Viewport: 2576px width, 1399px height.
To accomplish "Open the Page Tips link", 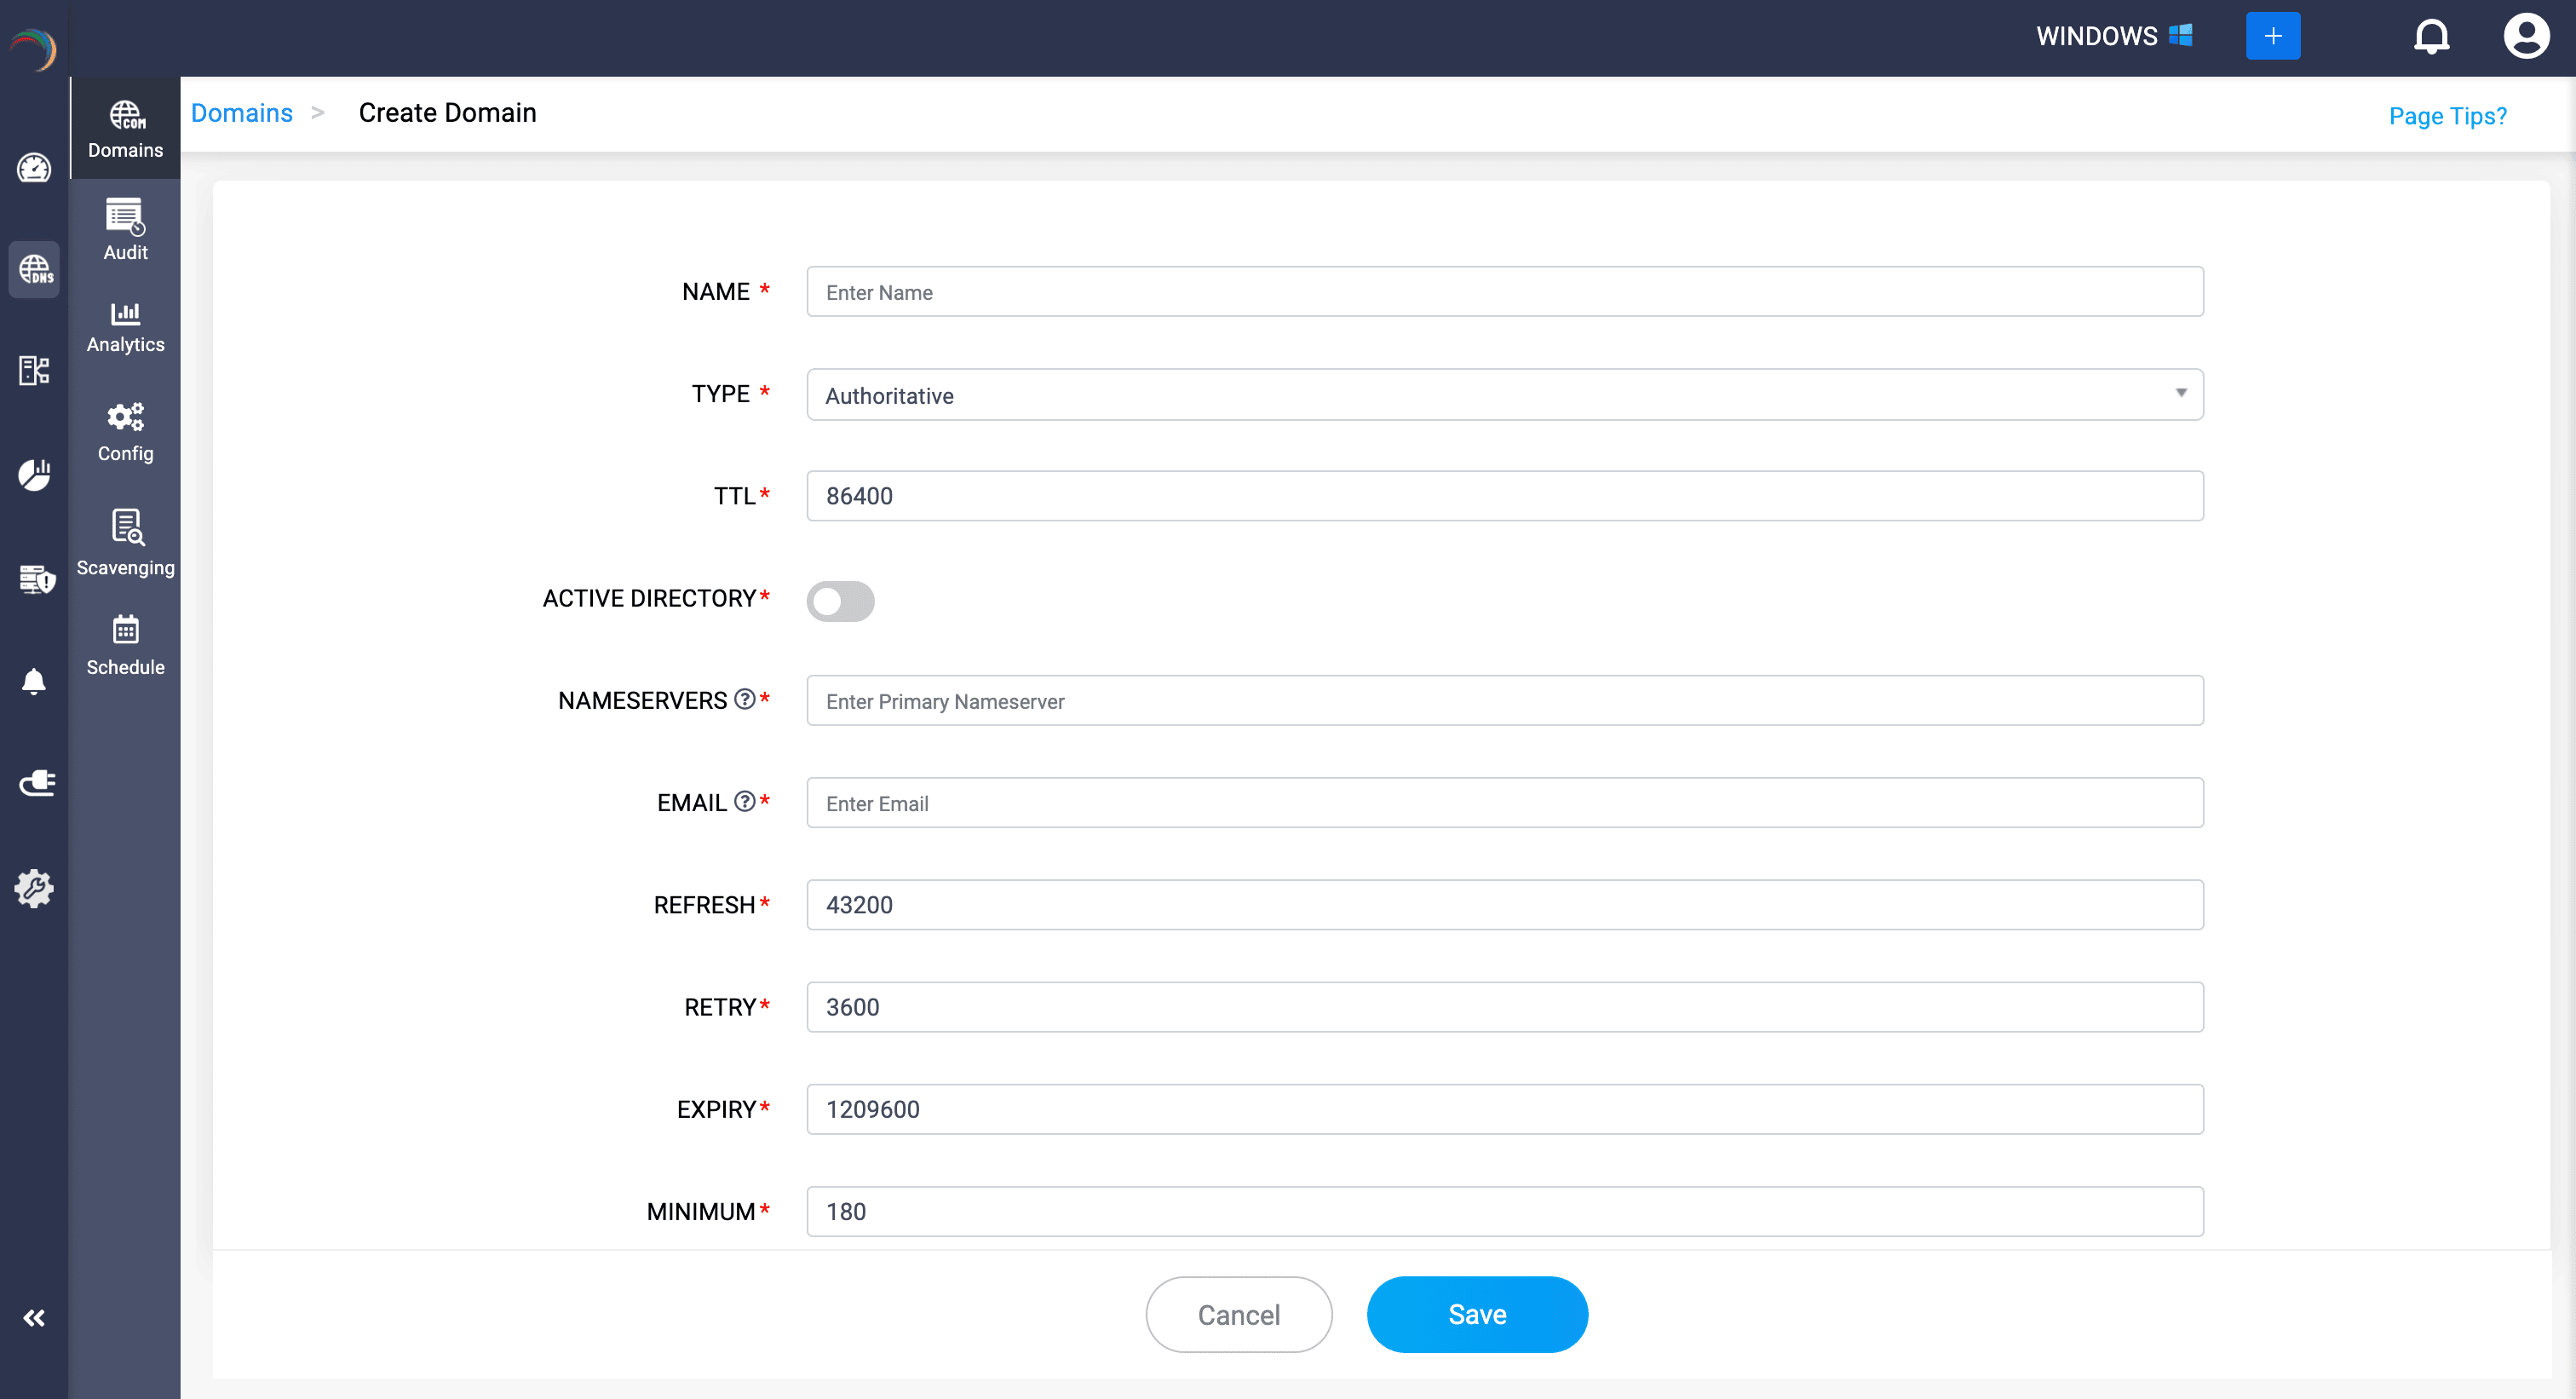I will click(x=2446, y=116).
